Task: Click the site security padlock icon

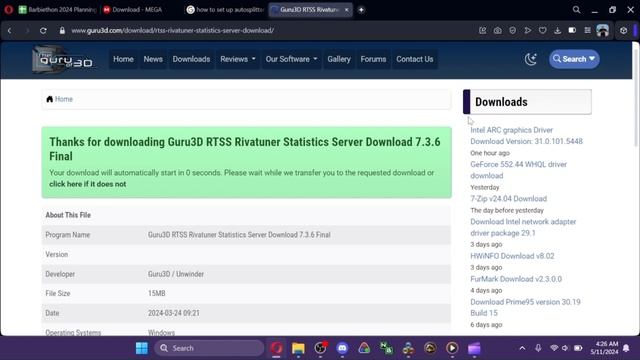Action: (62, 31)
